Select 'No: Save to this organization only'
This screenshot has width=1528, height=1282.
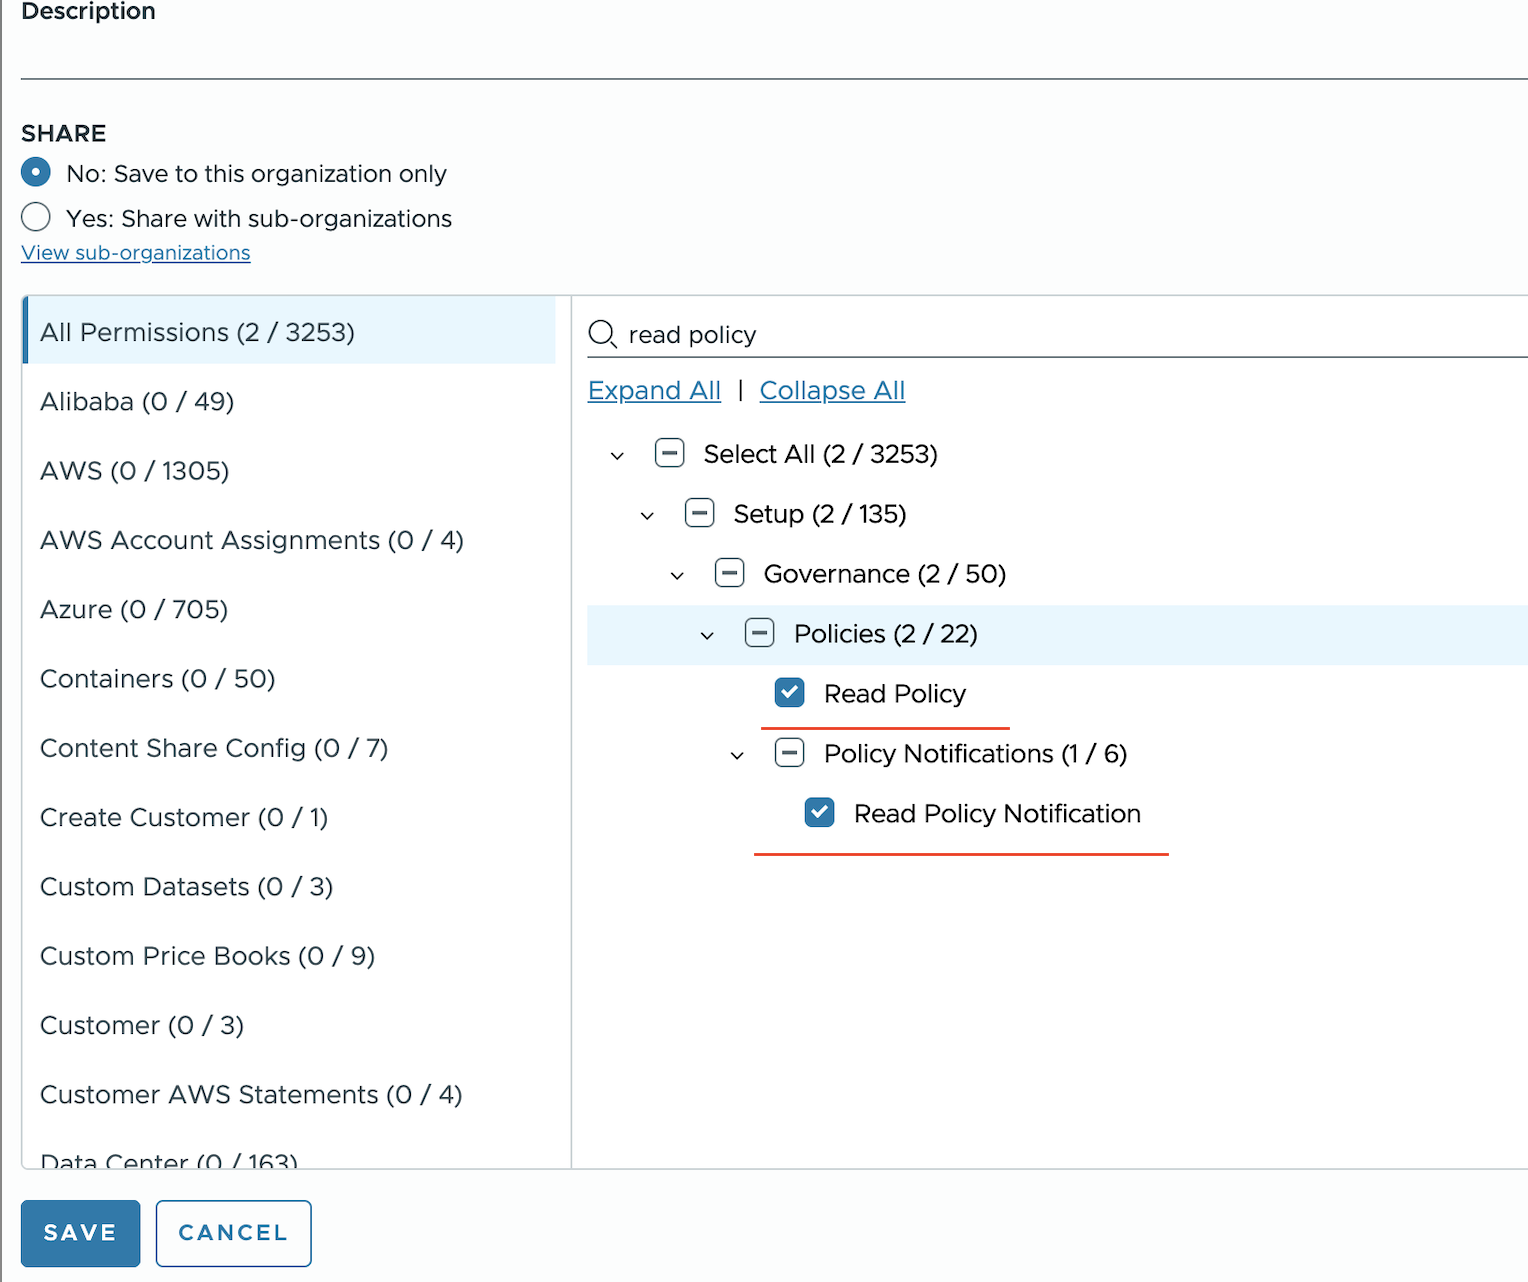coord(36,173)
